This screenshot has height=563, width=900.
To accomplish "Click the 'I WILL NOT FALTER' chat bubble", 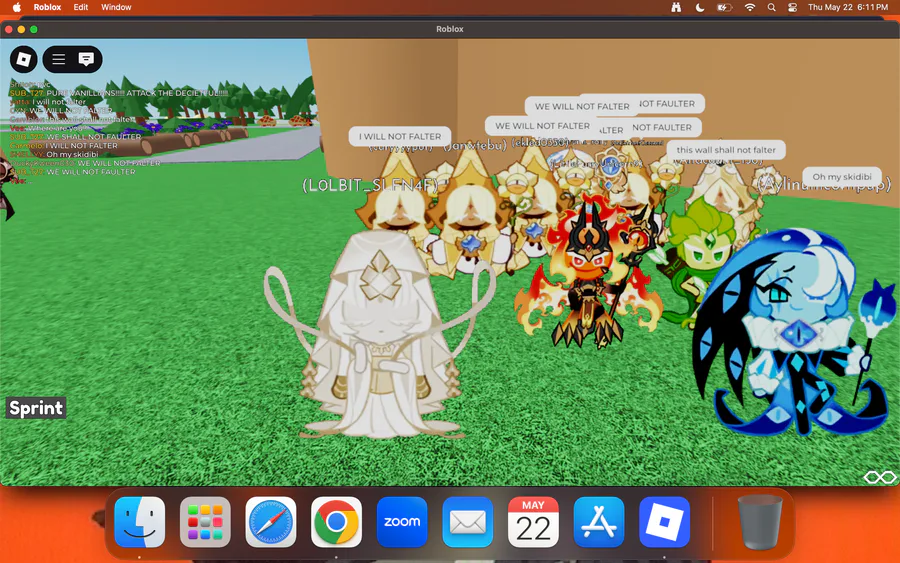I will coord(400,137).
